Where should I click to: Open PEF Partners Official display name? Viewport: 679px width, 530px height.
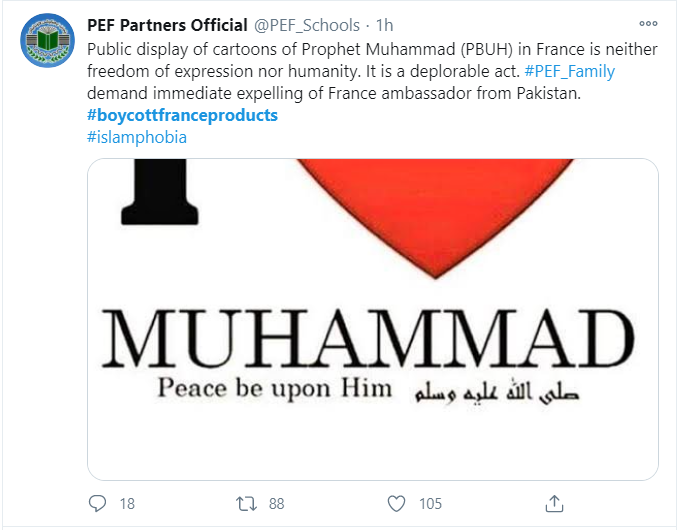pos(168,25)
